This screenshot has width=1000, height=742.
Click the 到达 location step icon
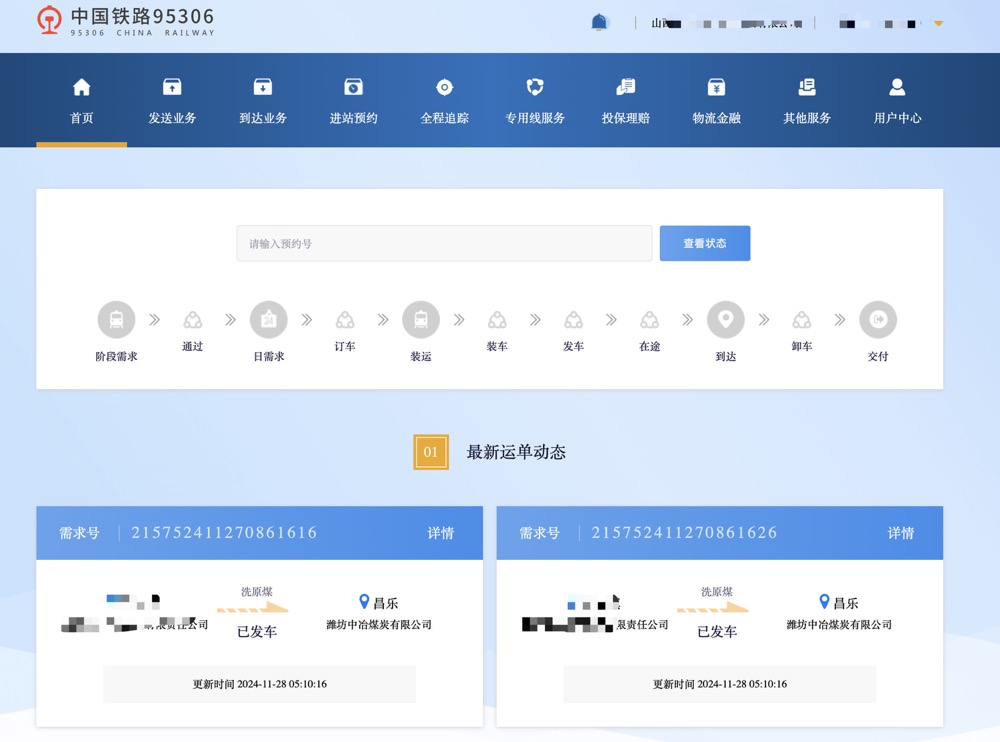click(725, 320)
